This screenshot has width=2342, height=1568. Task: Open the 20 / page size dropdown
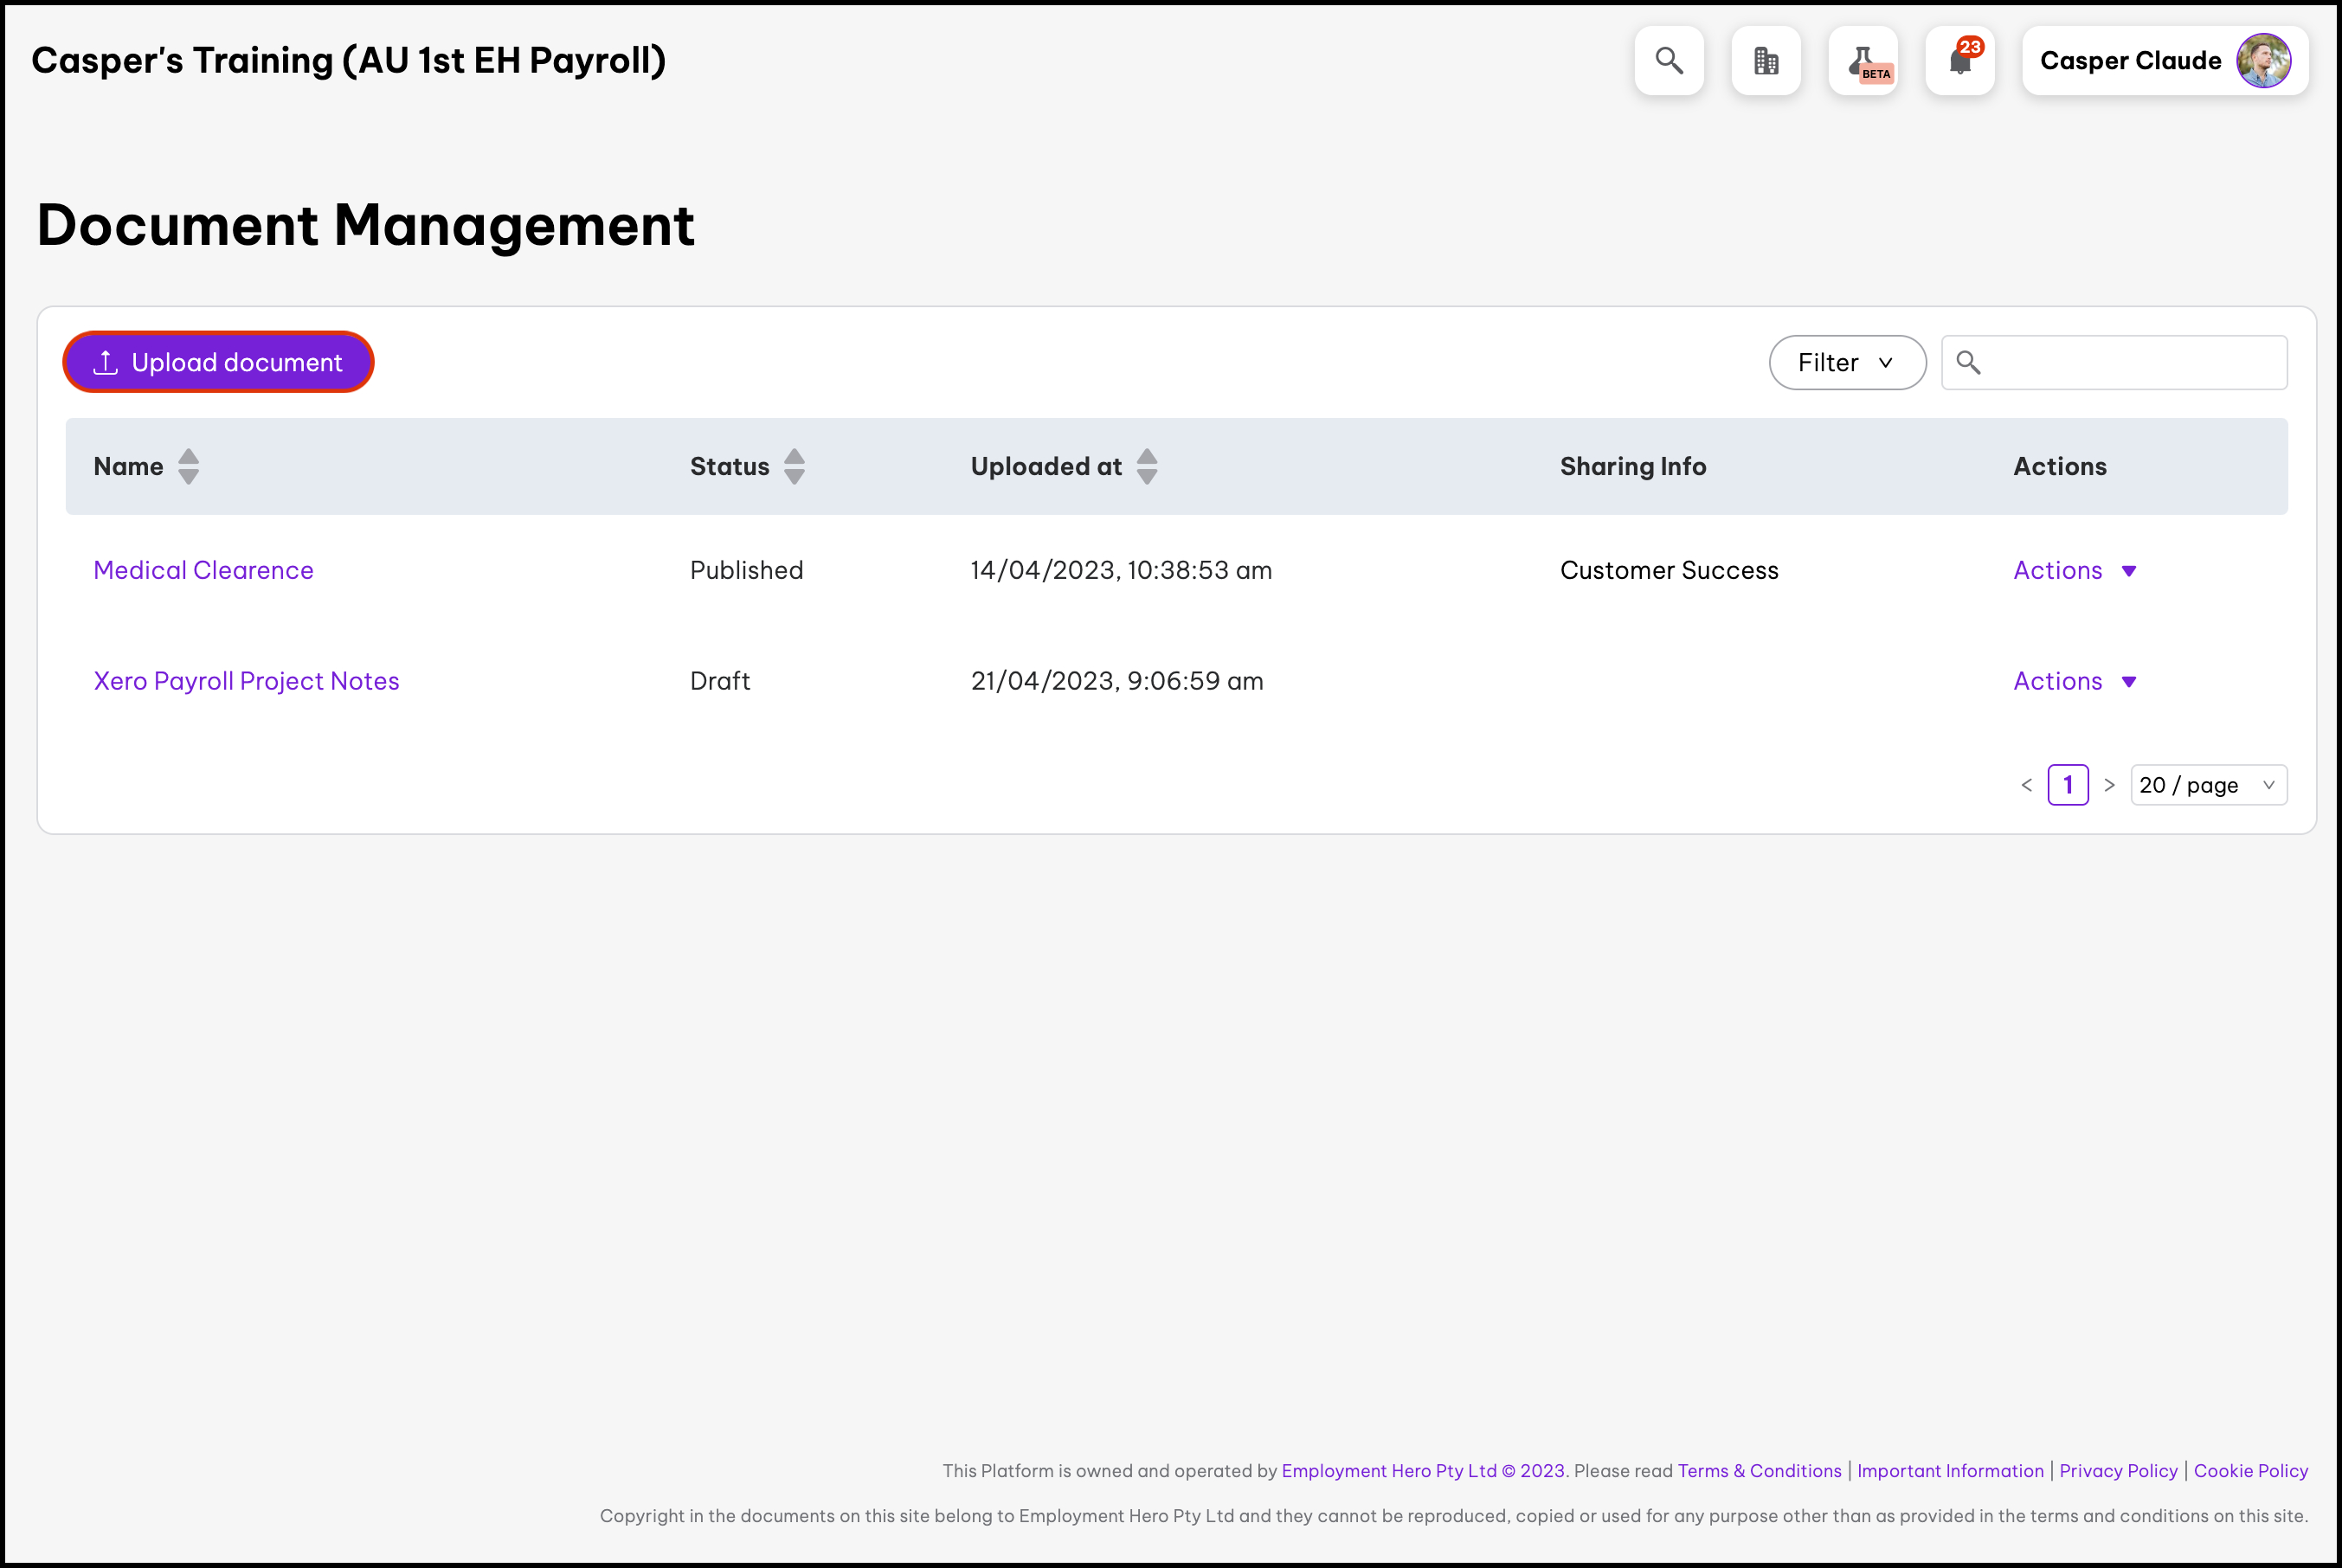click(2207, 785)
